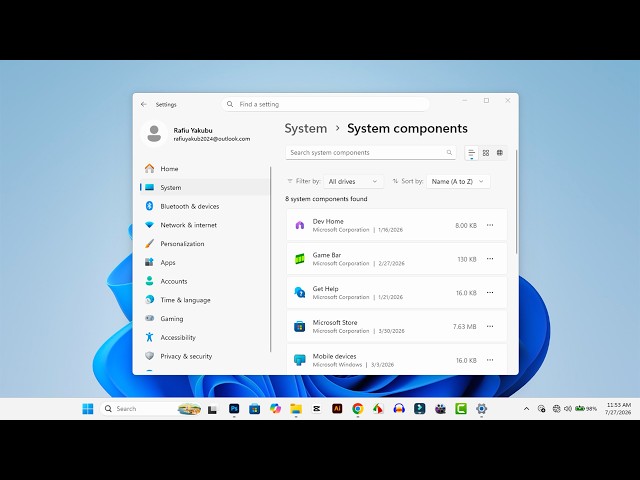Launch Illustrator from the taskbar

tap(337, 409)
